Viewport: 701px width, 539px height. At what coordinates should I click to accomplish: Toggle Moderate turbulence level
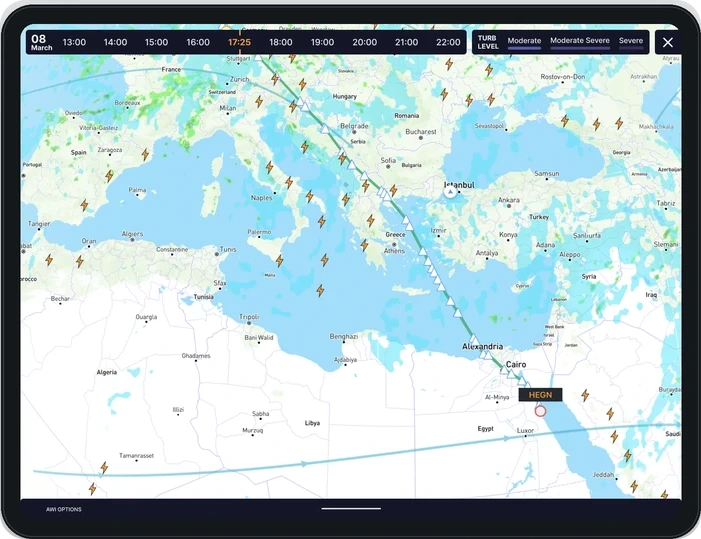pos(524,42)
